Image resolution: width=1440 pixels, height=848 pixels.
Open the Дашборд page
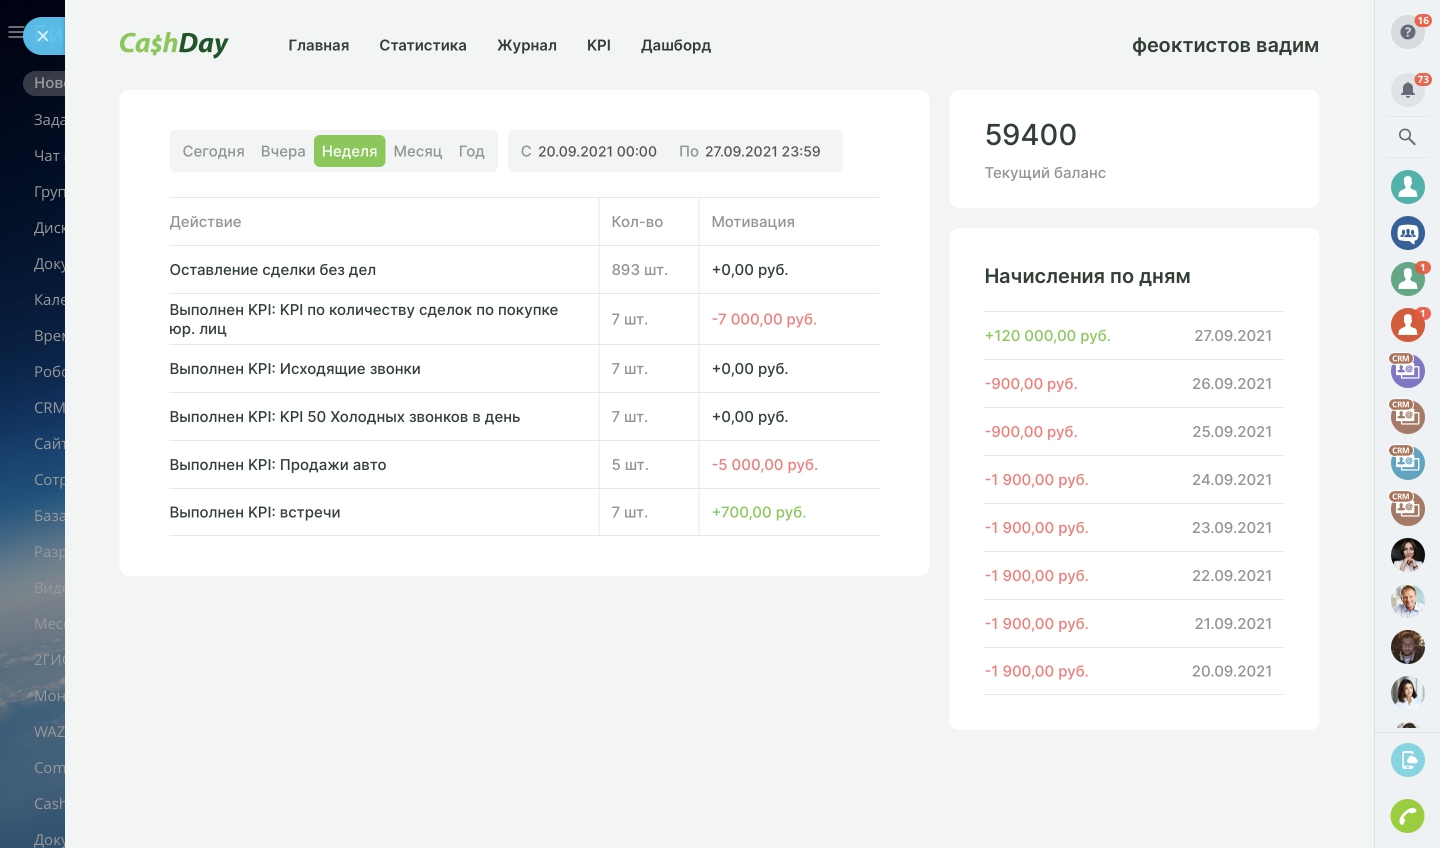click(x=675, y=45)
